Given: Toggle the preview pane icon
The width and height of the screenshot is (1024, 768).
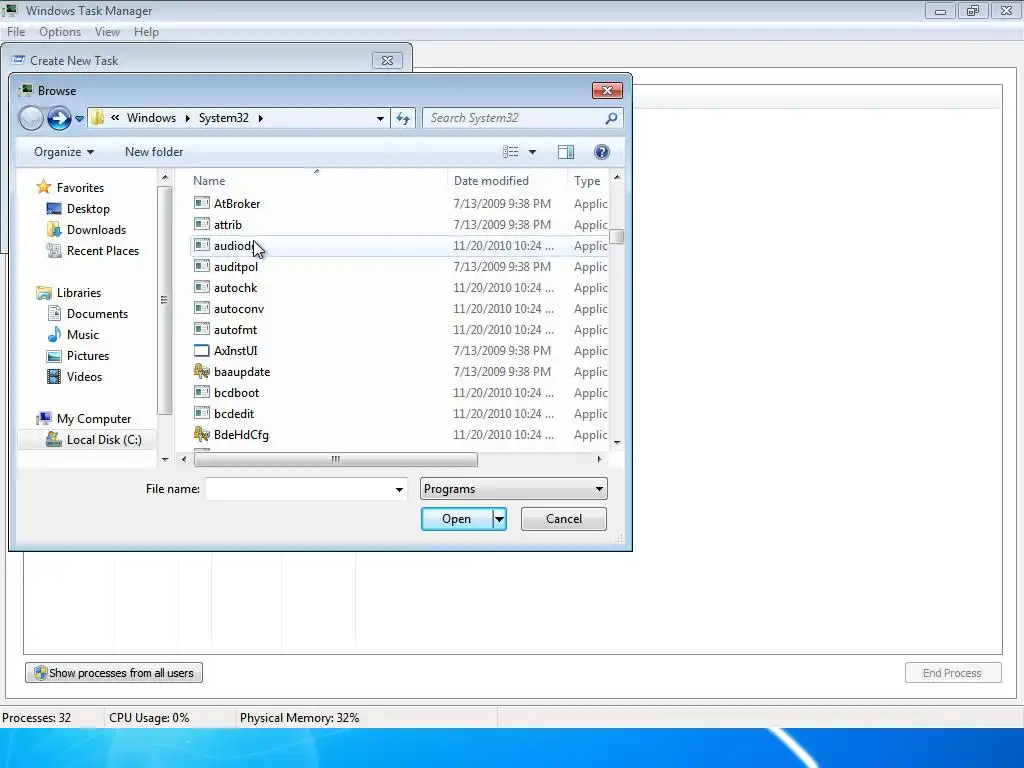Looking at the screenshot, I should (x=566, y=152).
